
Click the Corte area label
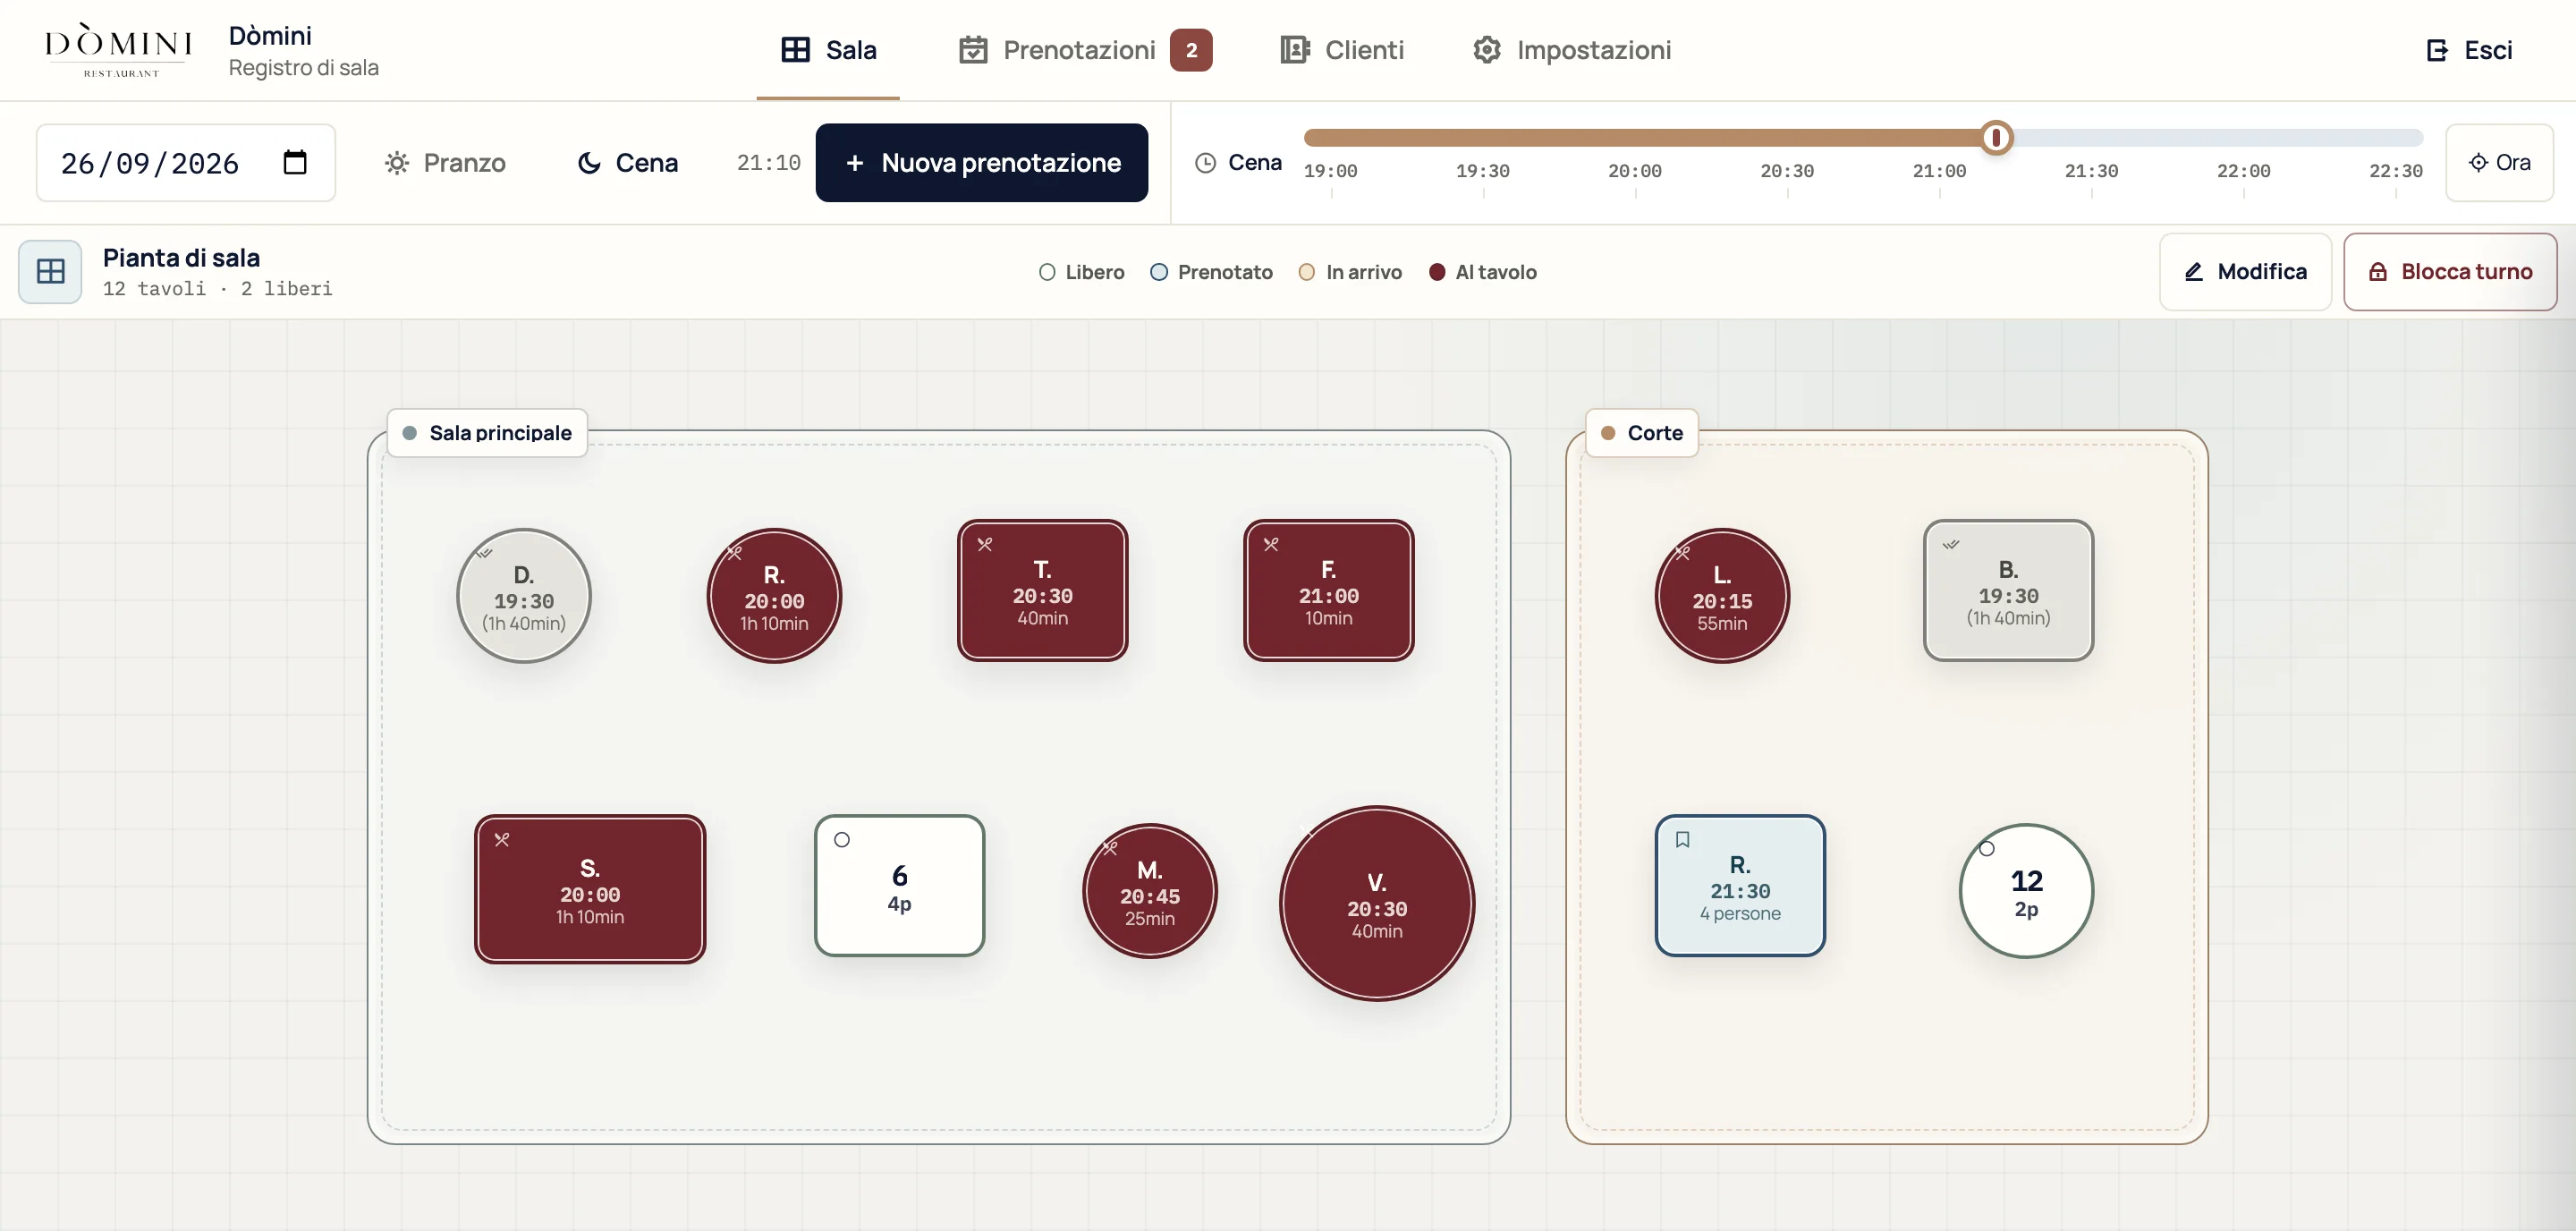point(1641,433)
